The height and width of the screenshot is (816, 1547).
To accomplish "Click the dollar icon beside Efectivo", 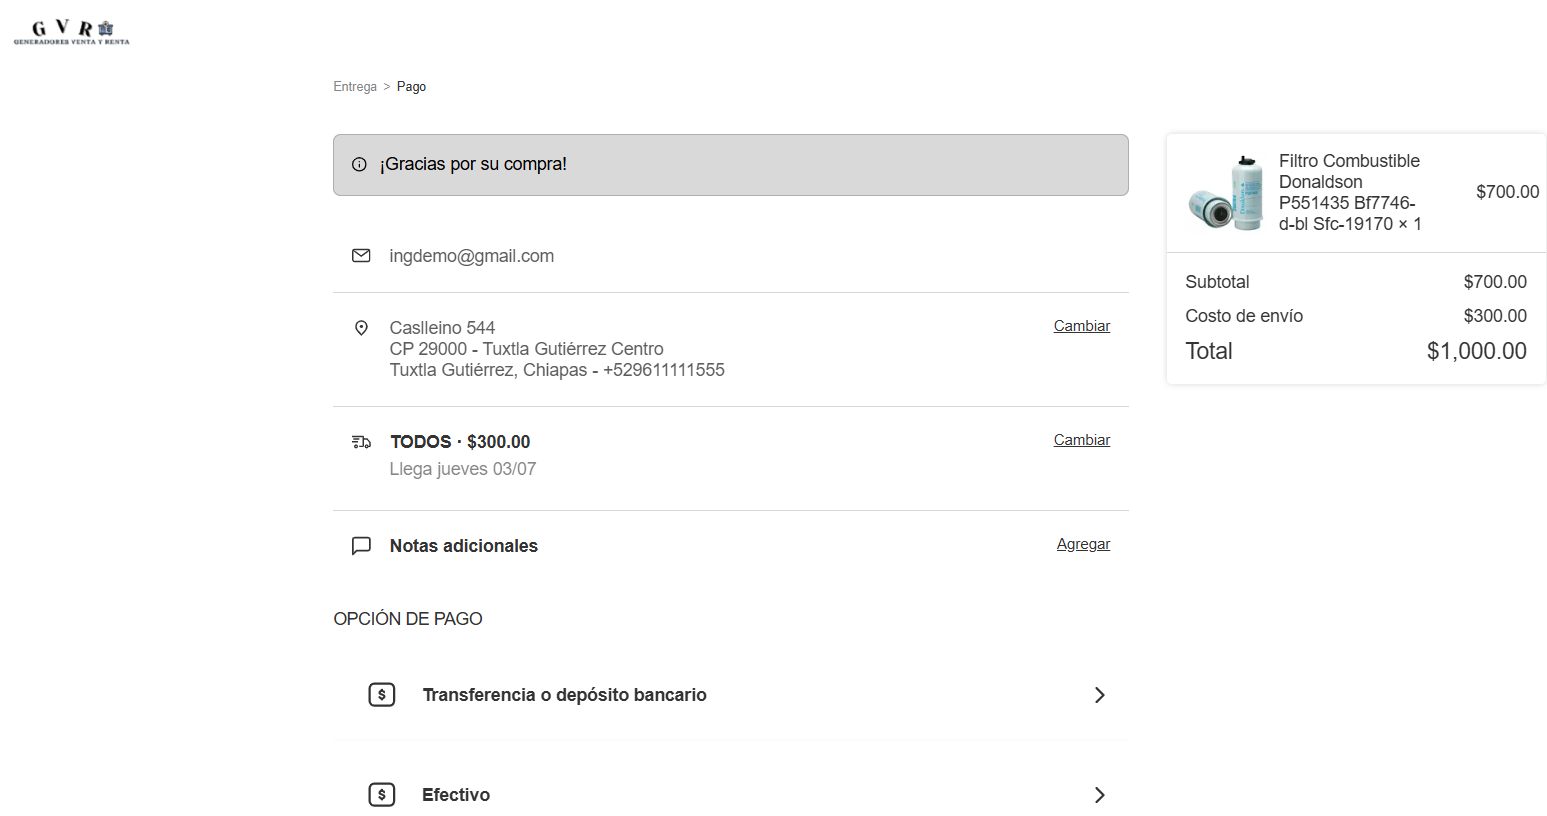I will [382, 795].
